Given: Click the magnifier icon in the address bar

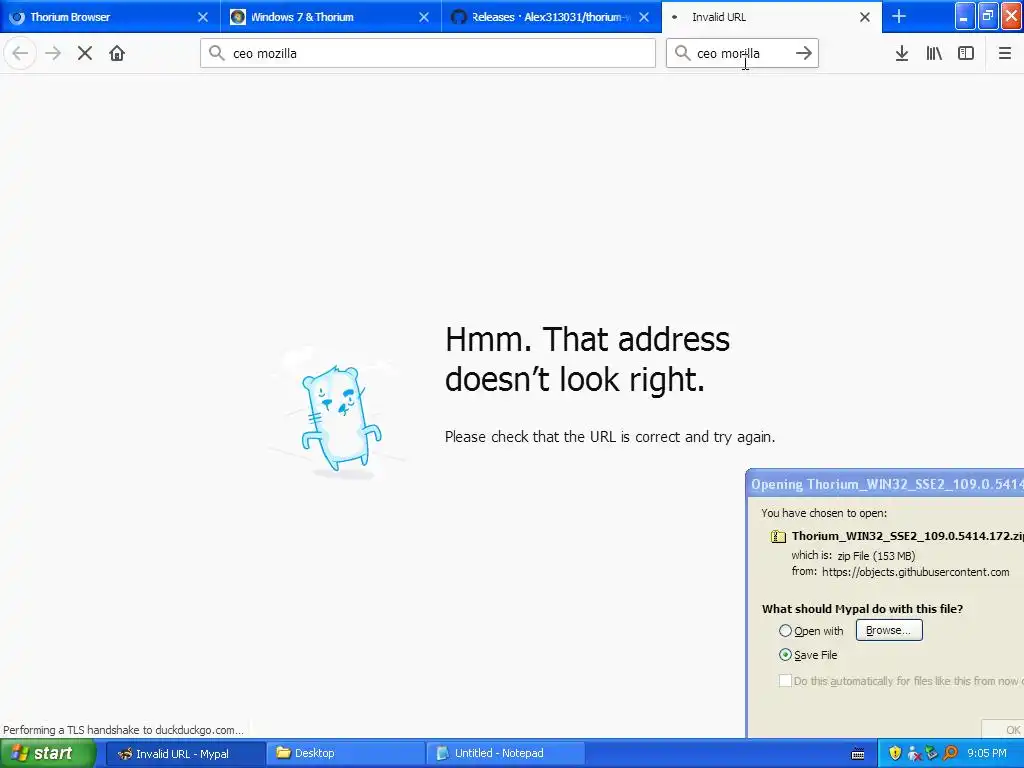Looking at the screenshot, I should click(x=217, y=53).
